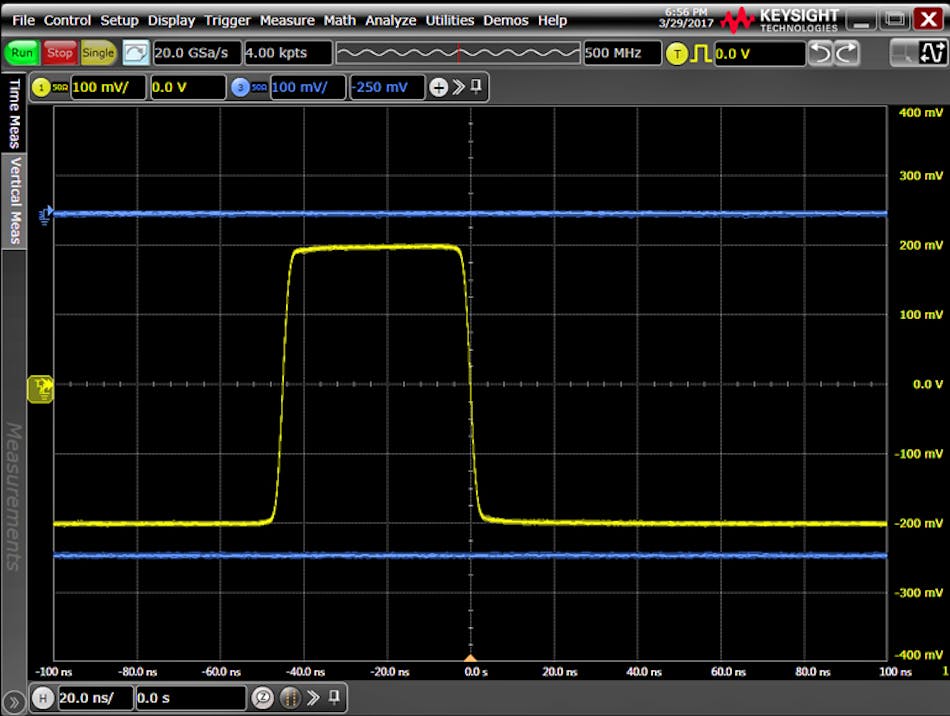Click the Redo arrow icon
The image size is (950, 716).
click(847, 53)
